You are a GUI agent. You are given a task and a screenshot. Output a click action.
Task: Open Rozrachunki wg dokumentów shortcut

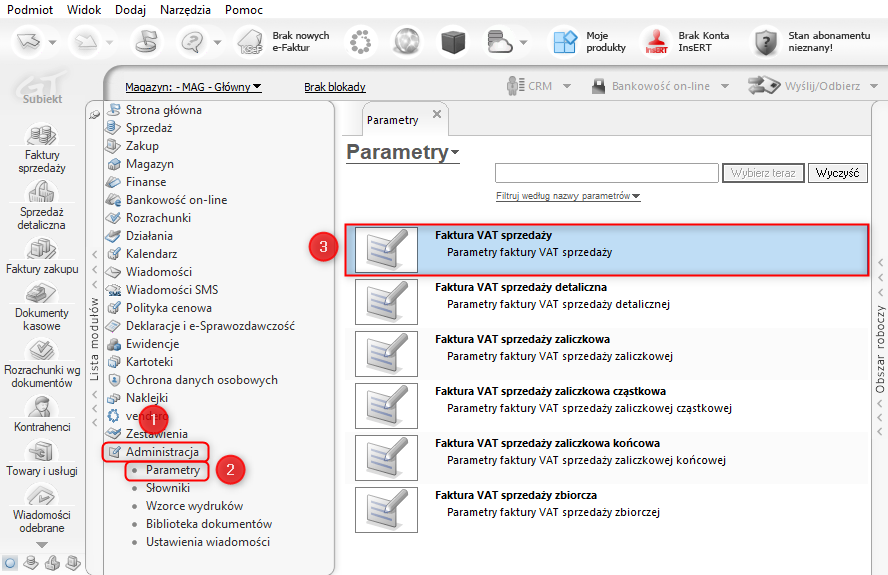point(42,364)
